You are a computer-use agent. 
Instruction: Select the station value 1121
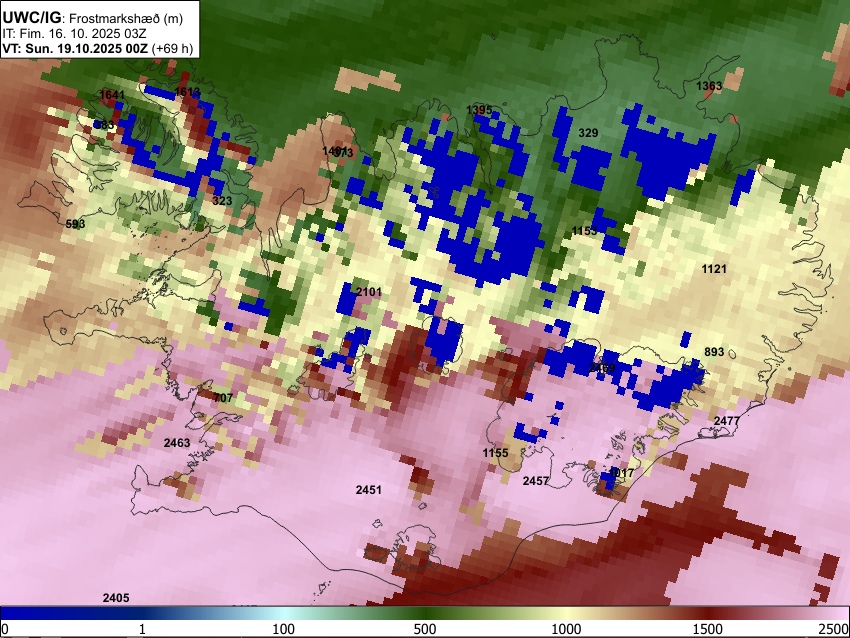click(x=714, y=269)
